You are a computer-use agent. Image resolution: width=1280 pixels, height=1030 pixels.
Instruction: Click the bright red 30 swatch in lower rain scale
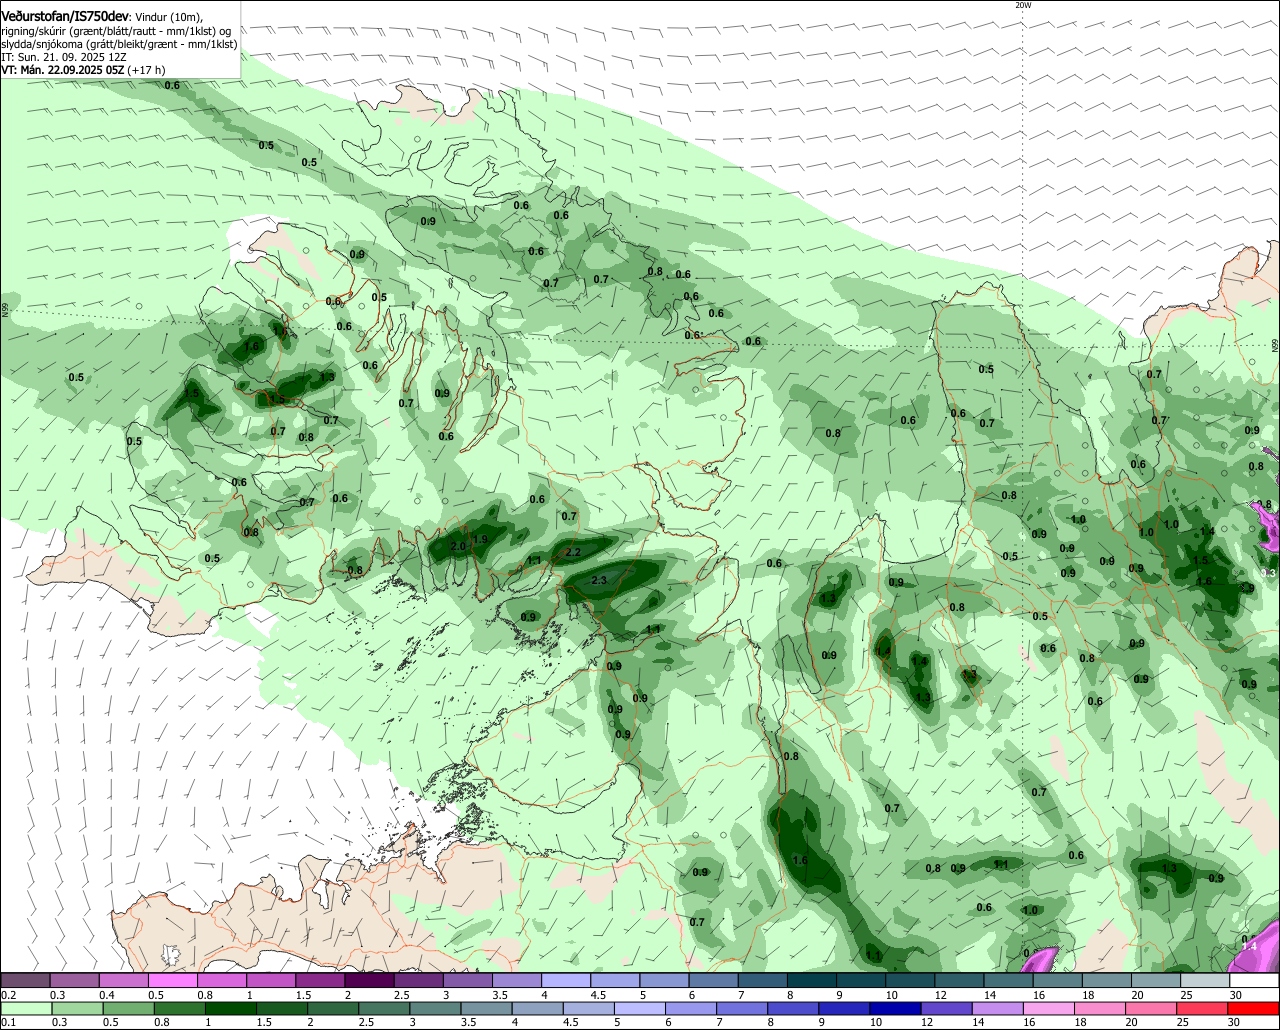coord(1254,1009)
